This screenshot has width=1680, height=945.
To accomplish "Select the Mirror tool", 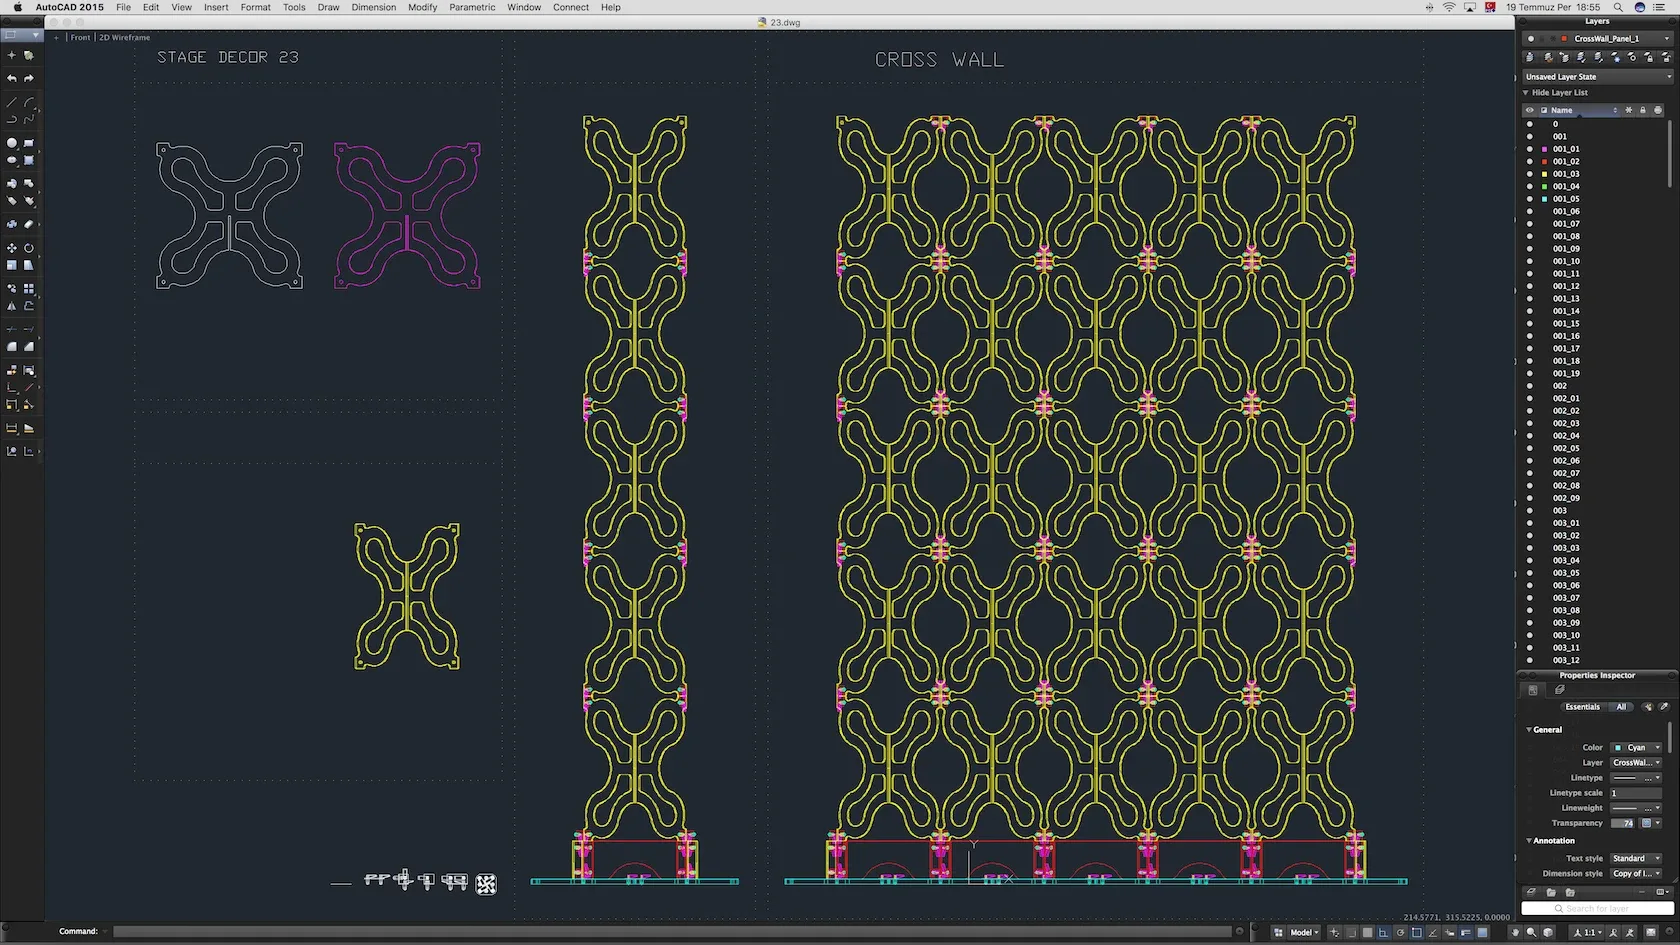I will pyautogui.click(x=12, y=306).
